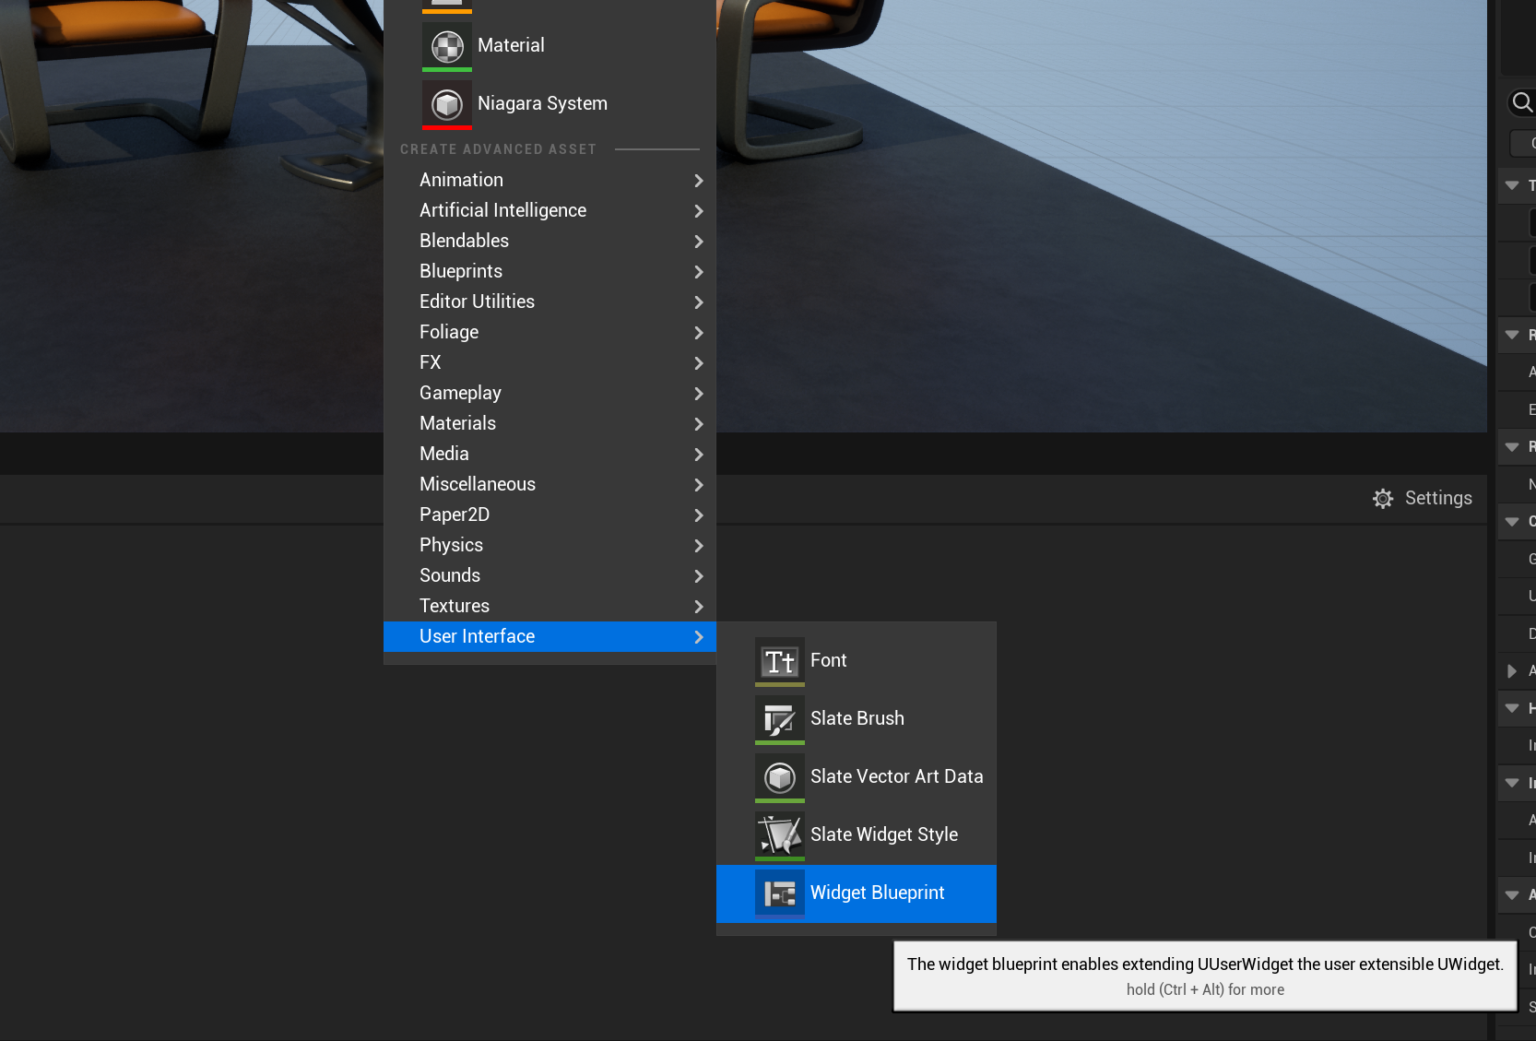The width and height of the screenshot is (1536, 1041).
Task: Collapse the topmost details panel section
Action: [1511, 185]
